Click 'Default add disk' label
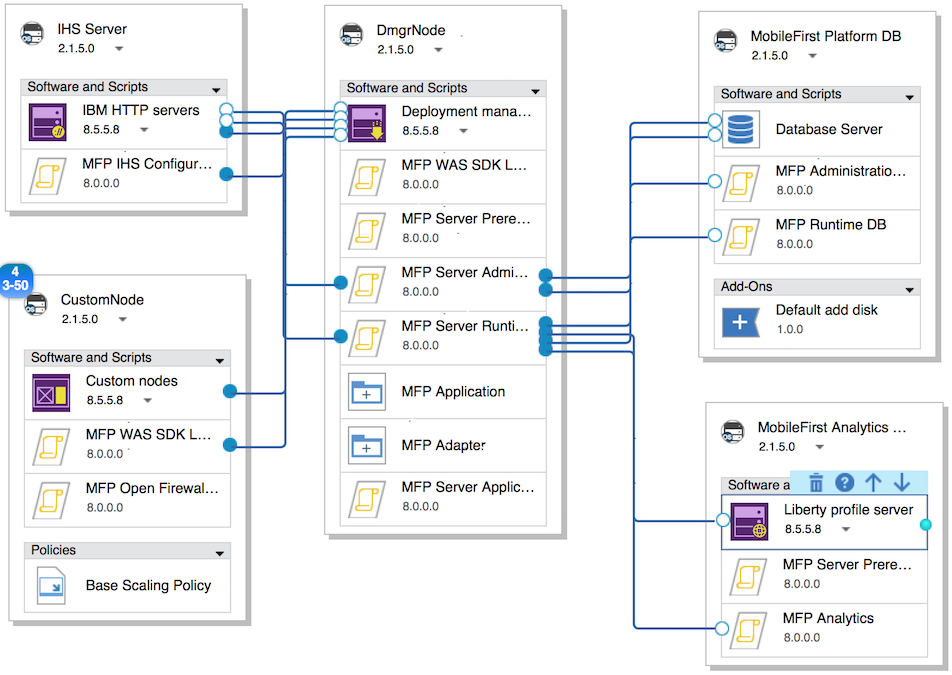The image size is (952, 675). coord(826,310)
